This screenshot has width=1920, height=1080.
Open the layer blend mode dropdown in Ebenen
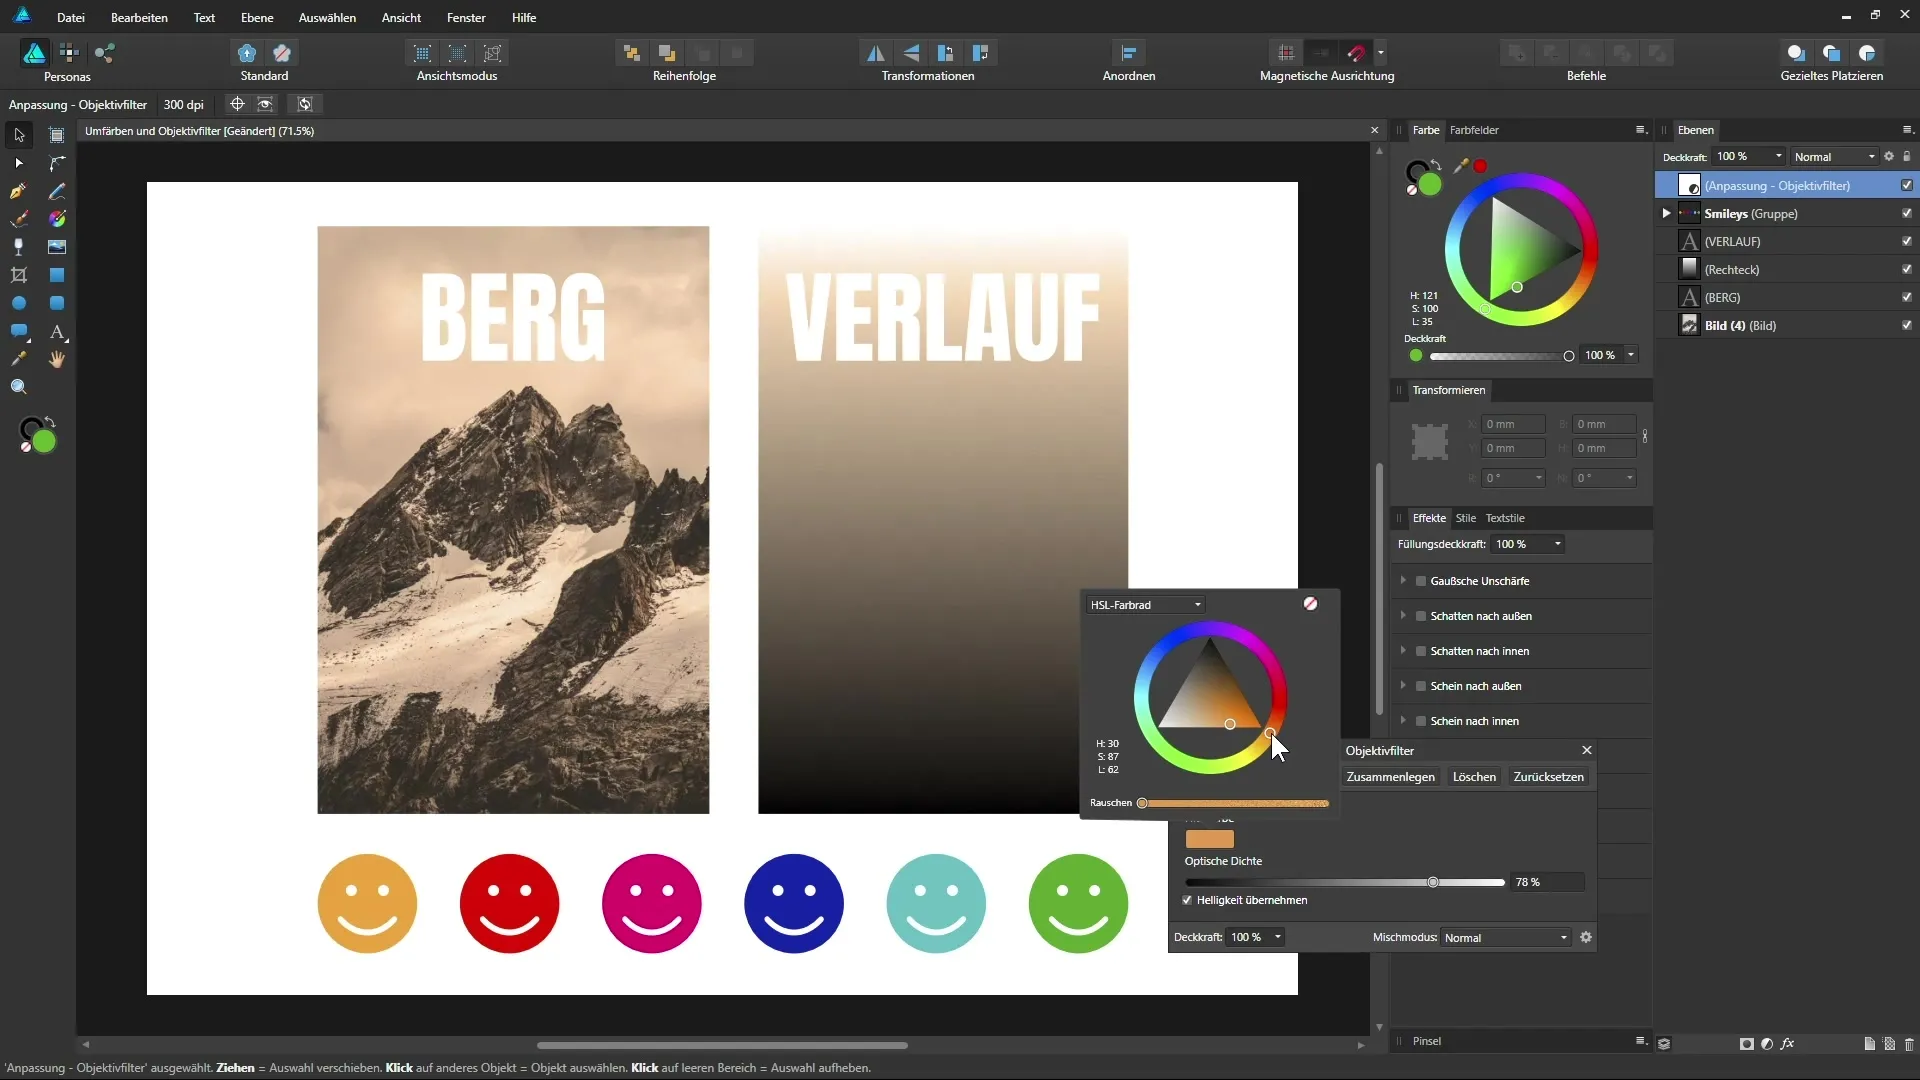[1834, 157]
